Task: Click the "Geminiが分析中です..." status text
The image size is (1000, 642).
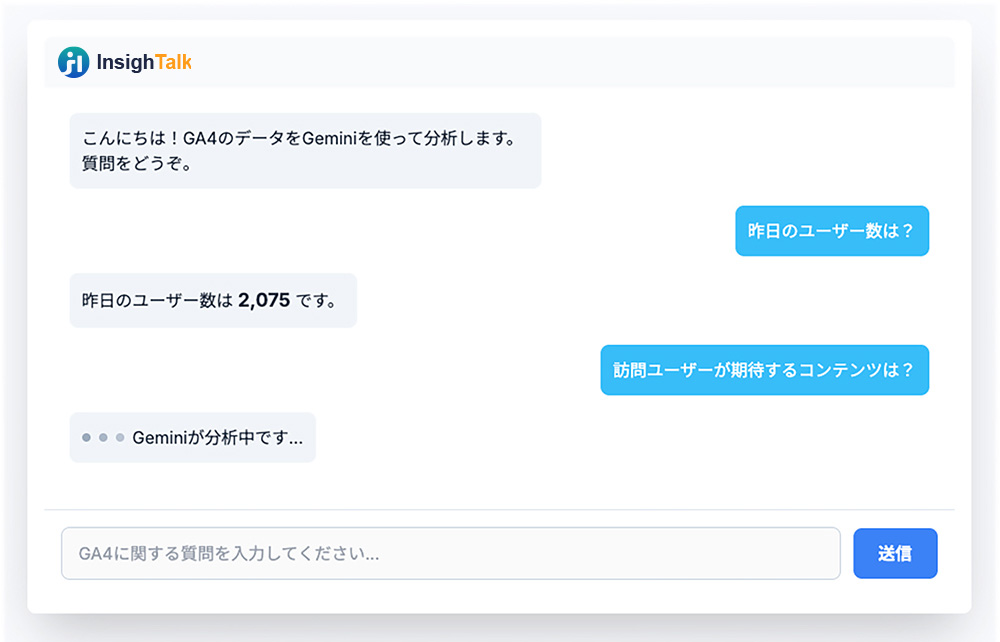Action: [x=217, y=438]
